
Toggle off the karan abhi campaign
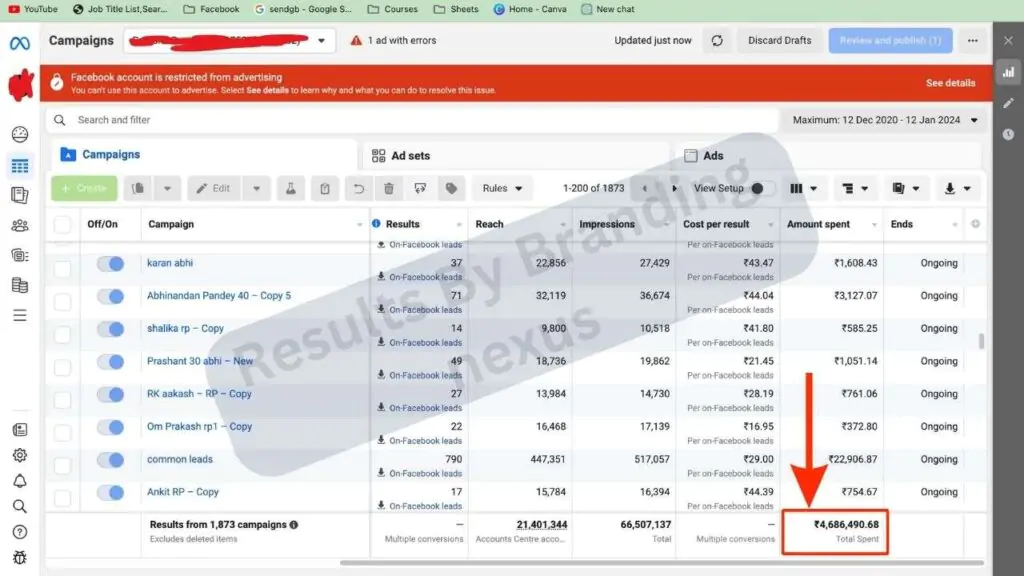click(110, 264)
